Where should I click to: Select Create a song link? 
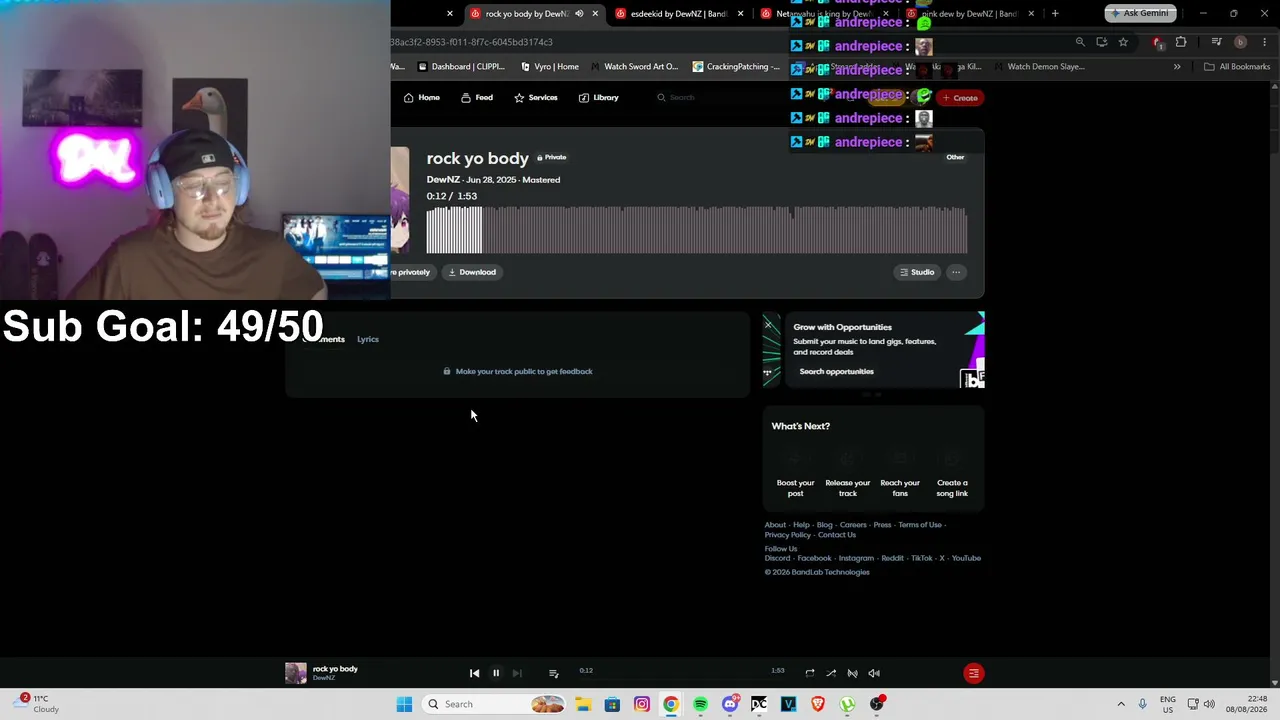tap(952, 471)
